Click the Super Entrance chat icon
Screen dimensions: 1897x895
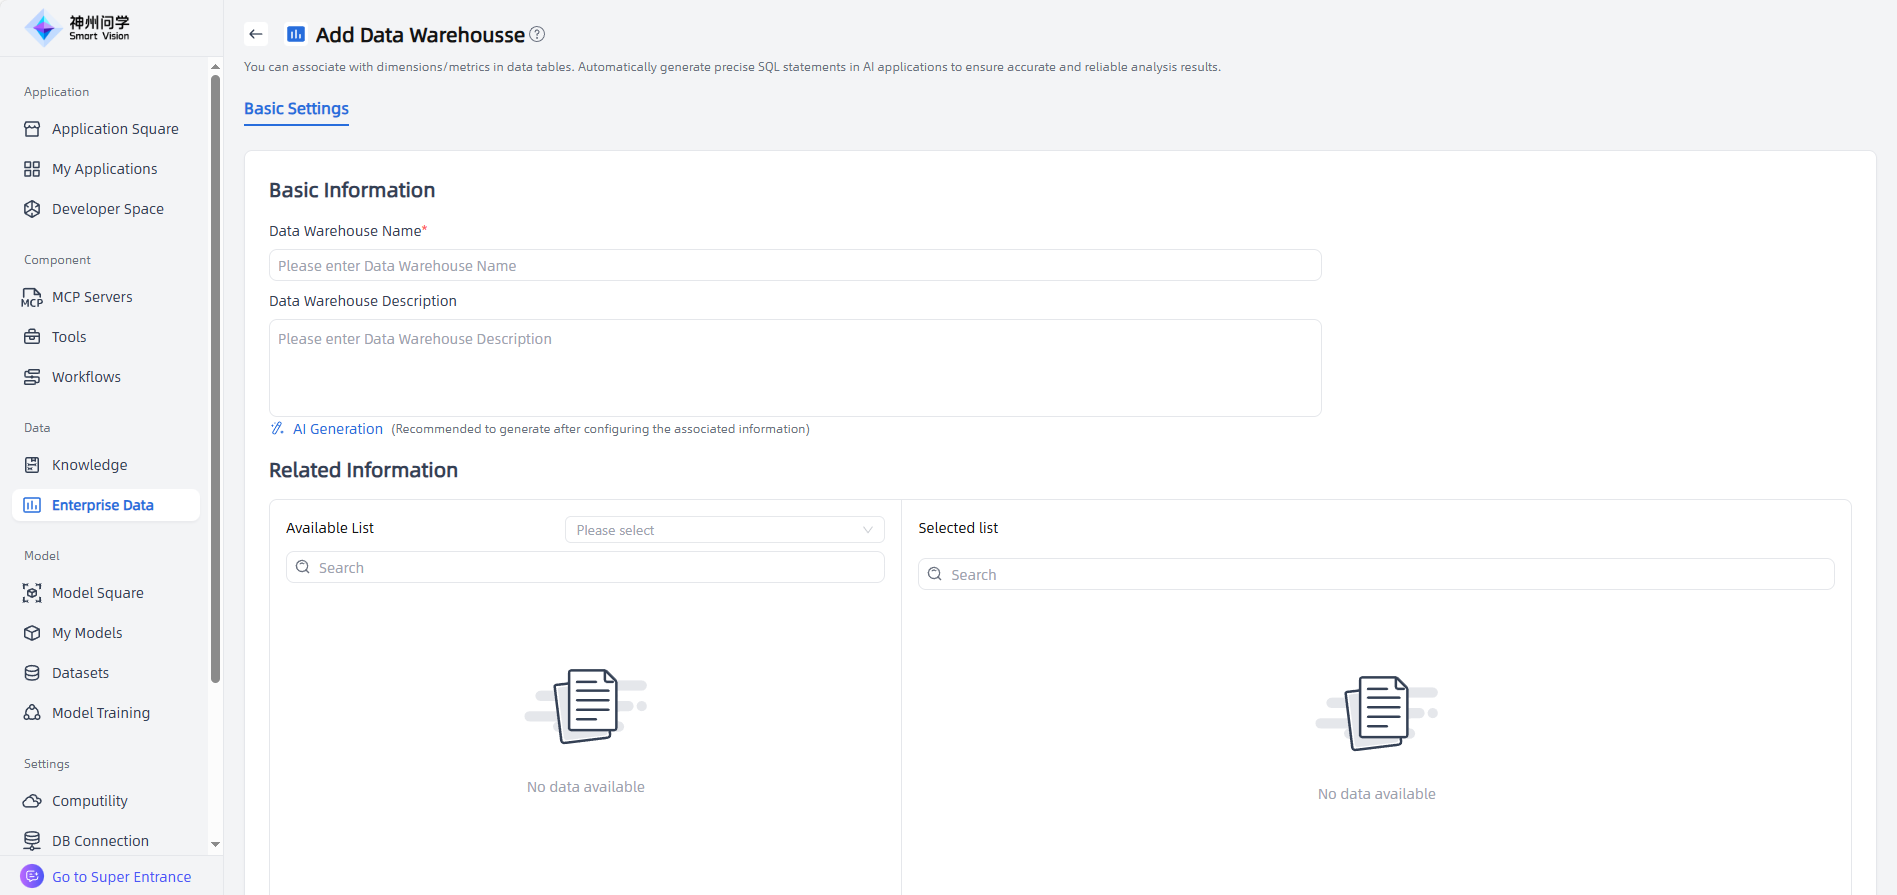[x=32, y=876]
